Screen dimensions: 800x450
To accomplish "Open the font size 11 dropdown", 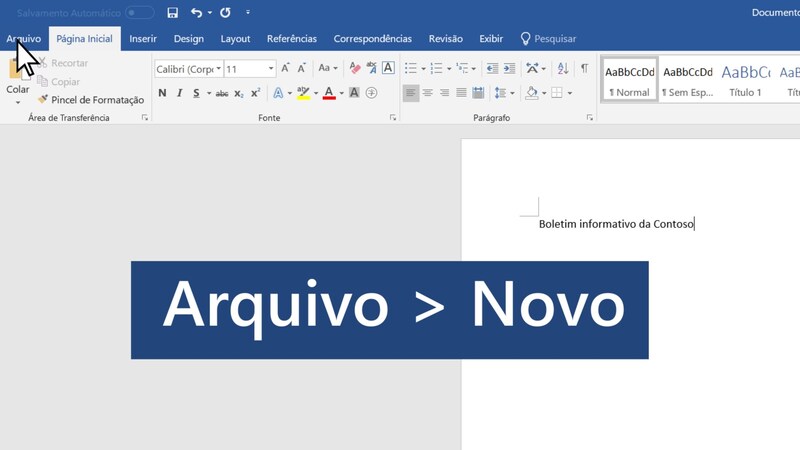I will pos(270,69).
